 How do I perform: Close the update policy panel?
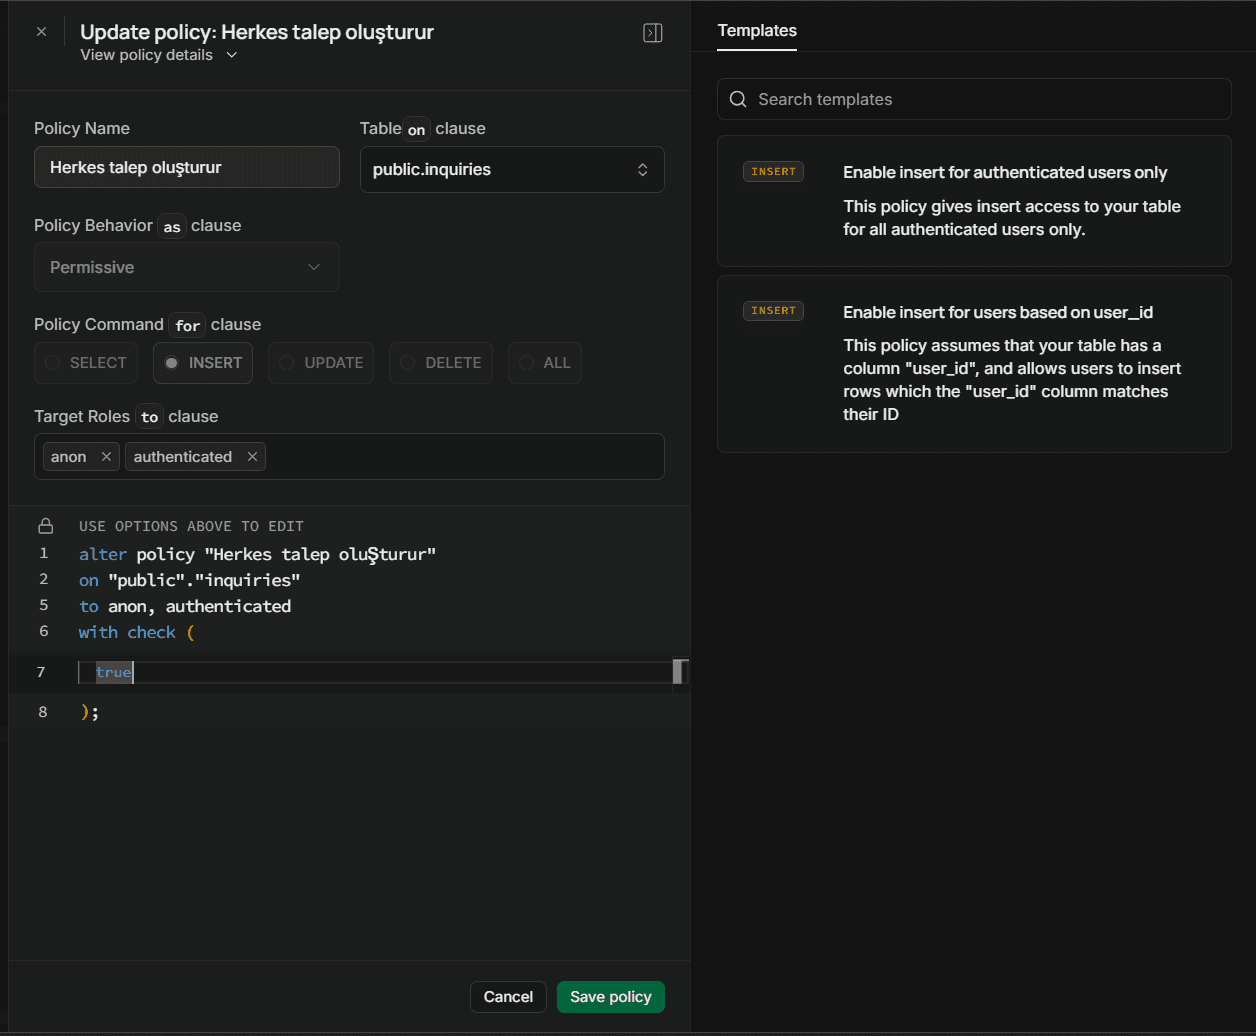click(41, 32)
